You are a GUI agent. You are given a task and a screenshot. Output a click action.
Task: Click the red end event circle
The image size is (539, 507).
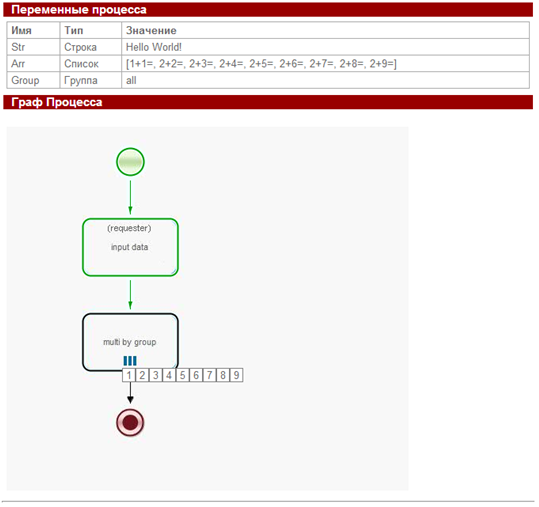pos(130,422)
